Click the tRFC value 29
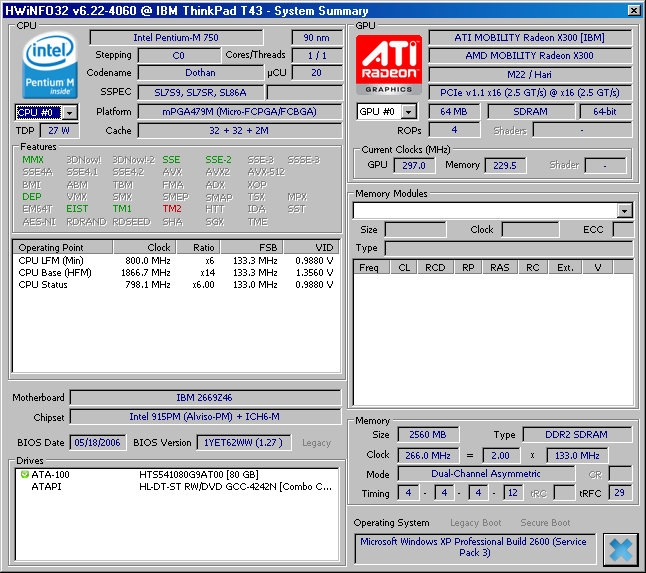This screenshot has width=646, height=573. coord(620,493)
